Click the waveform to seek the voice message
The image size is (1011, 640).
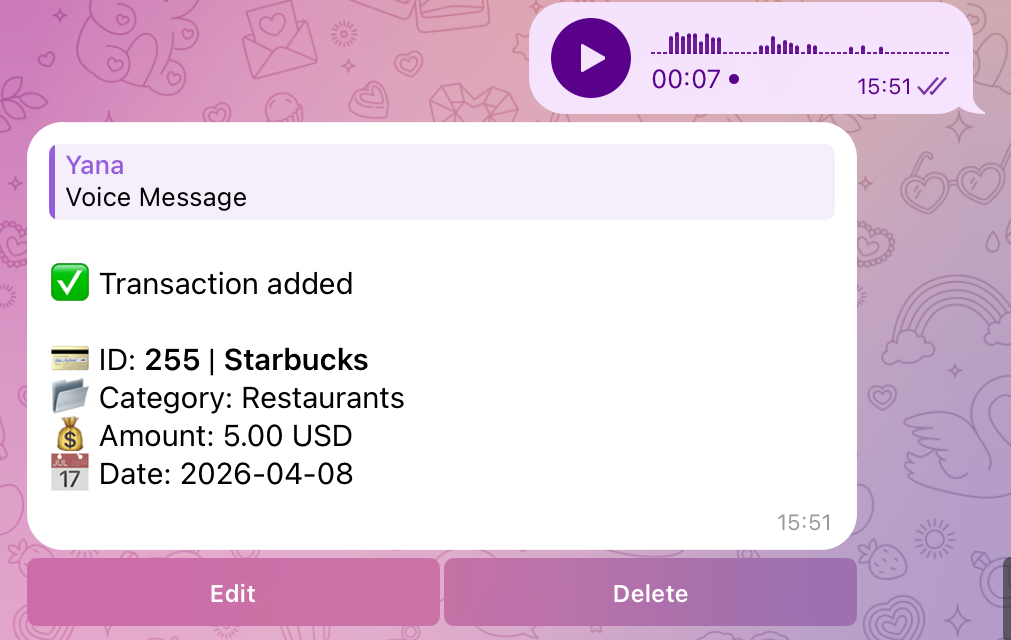(x=800, y=44)
